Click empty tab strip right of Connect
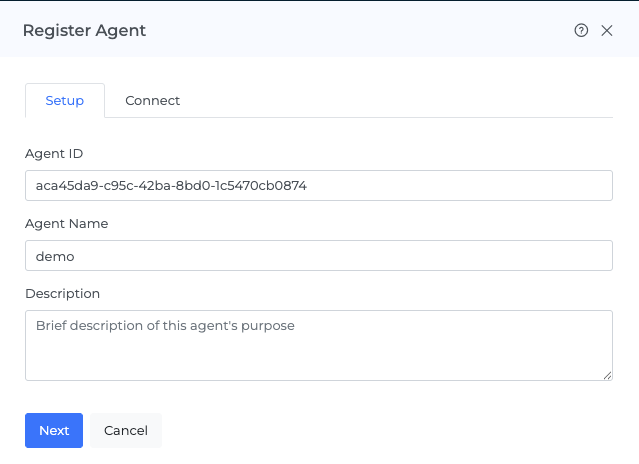 400,101
